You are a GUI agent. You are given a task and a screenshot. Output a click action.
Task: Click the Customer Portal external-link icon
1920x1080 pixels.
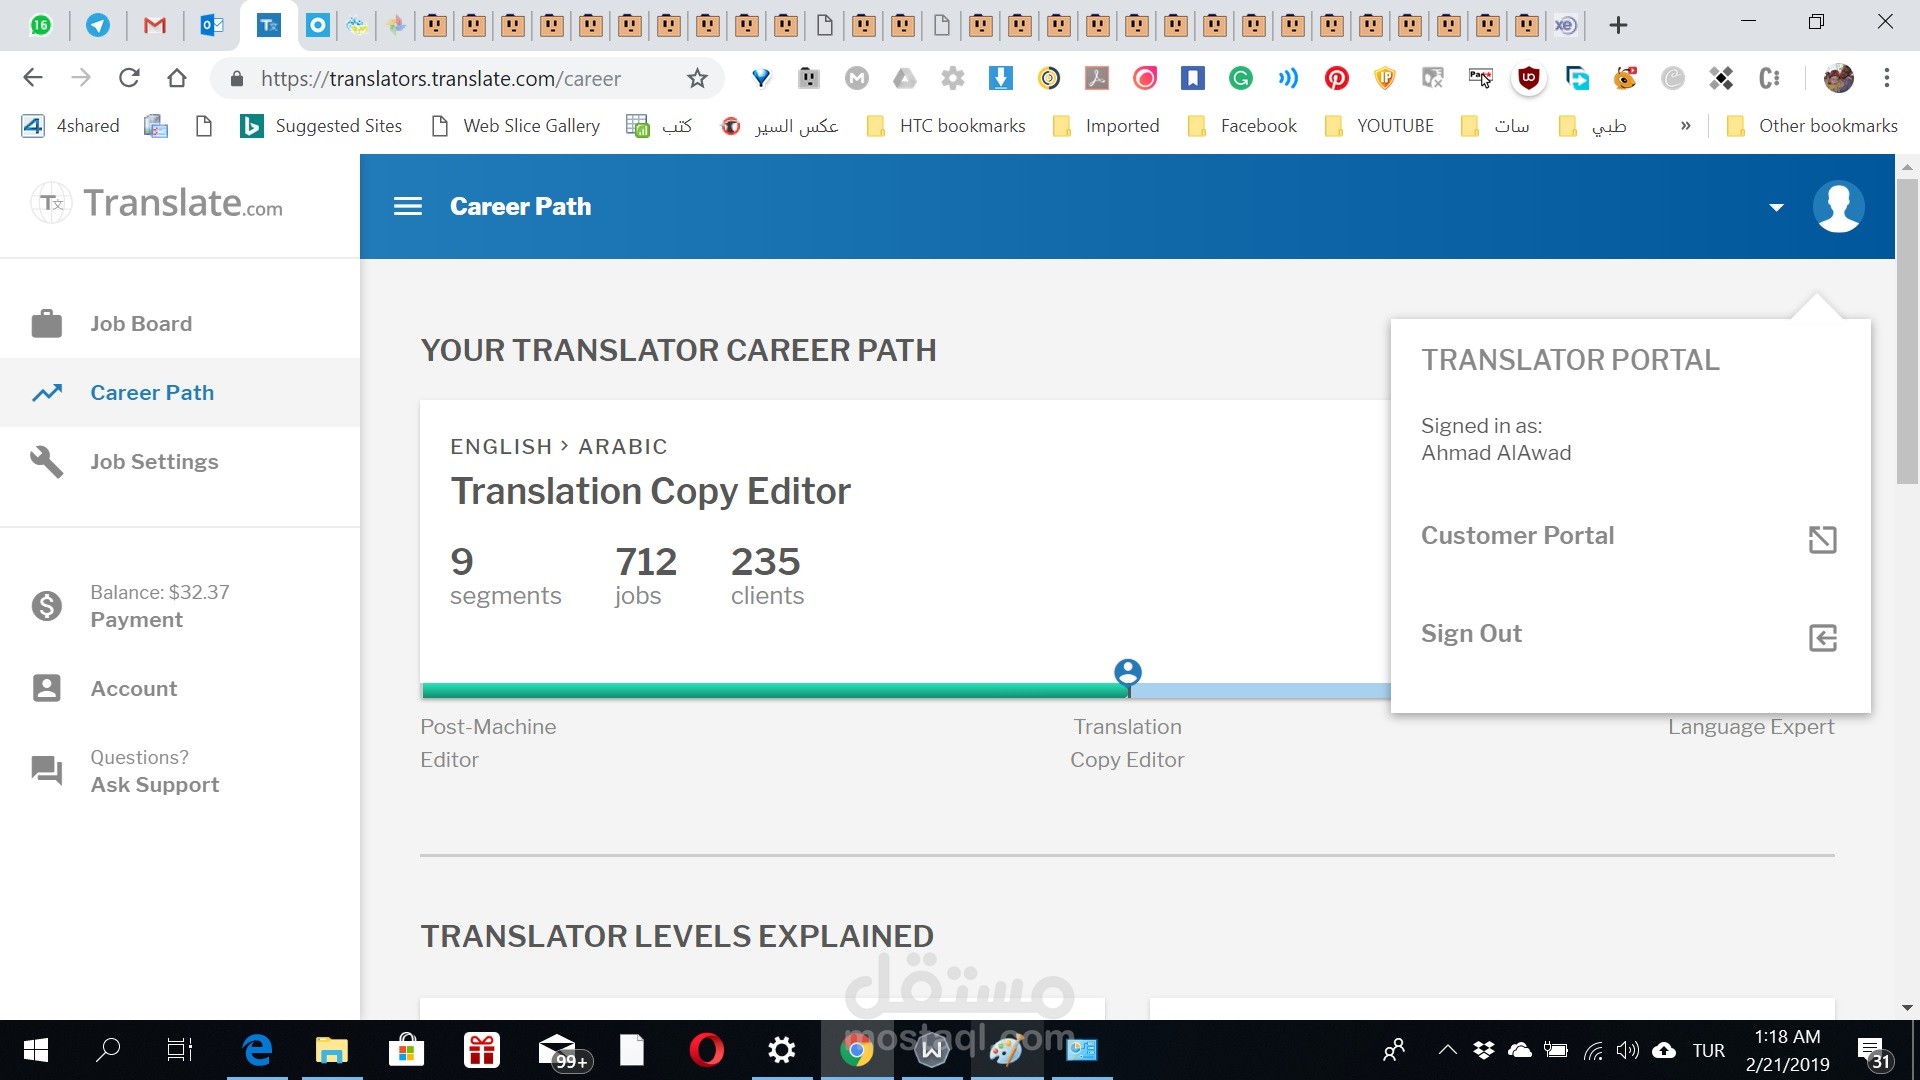tap(1823, 539)
